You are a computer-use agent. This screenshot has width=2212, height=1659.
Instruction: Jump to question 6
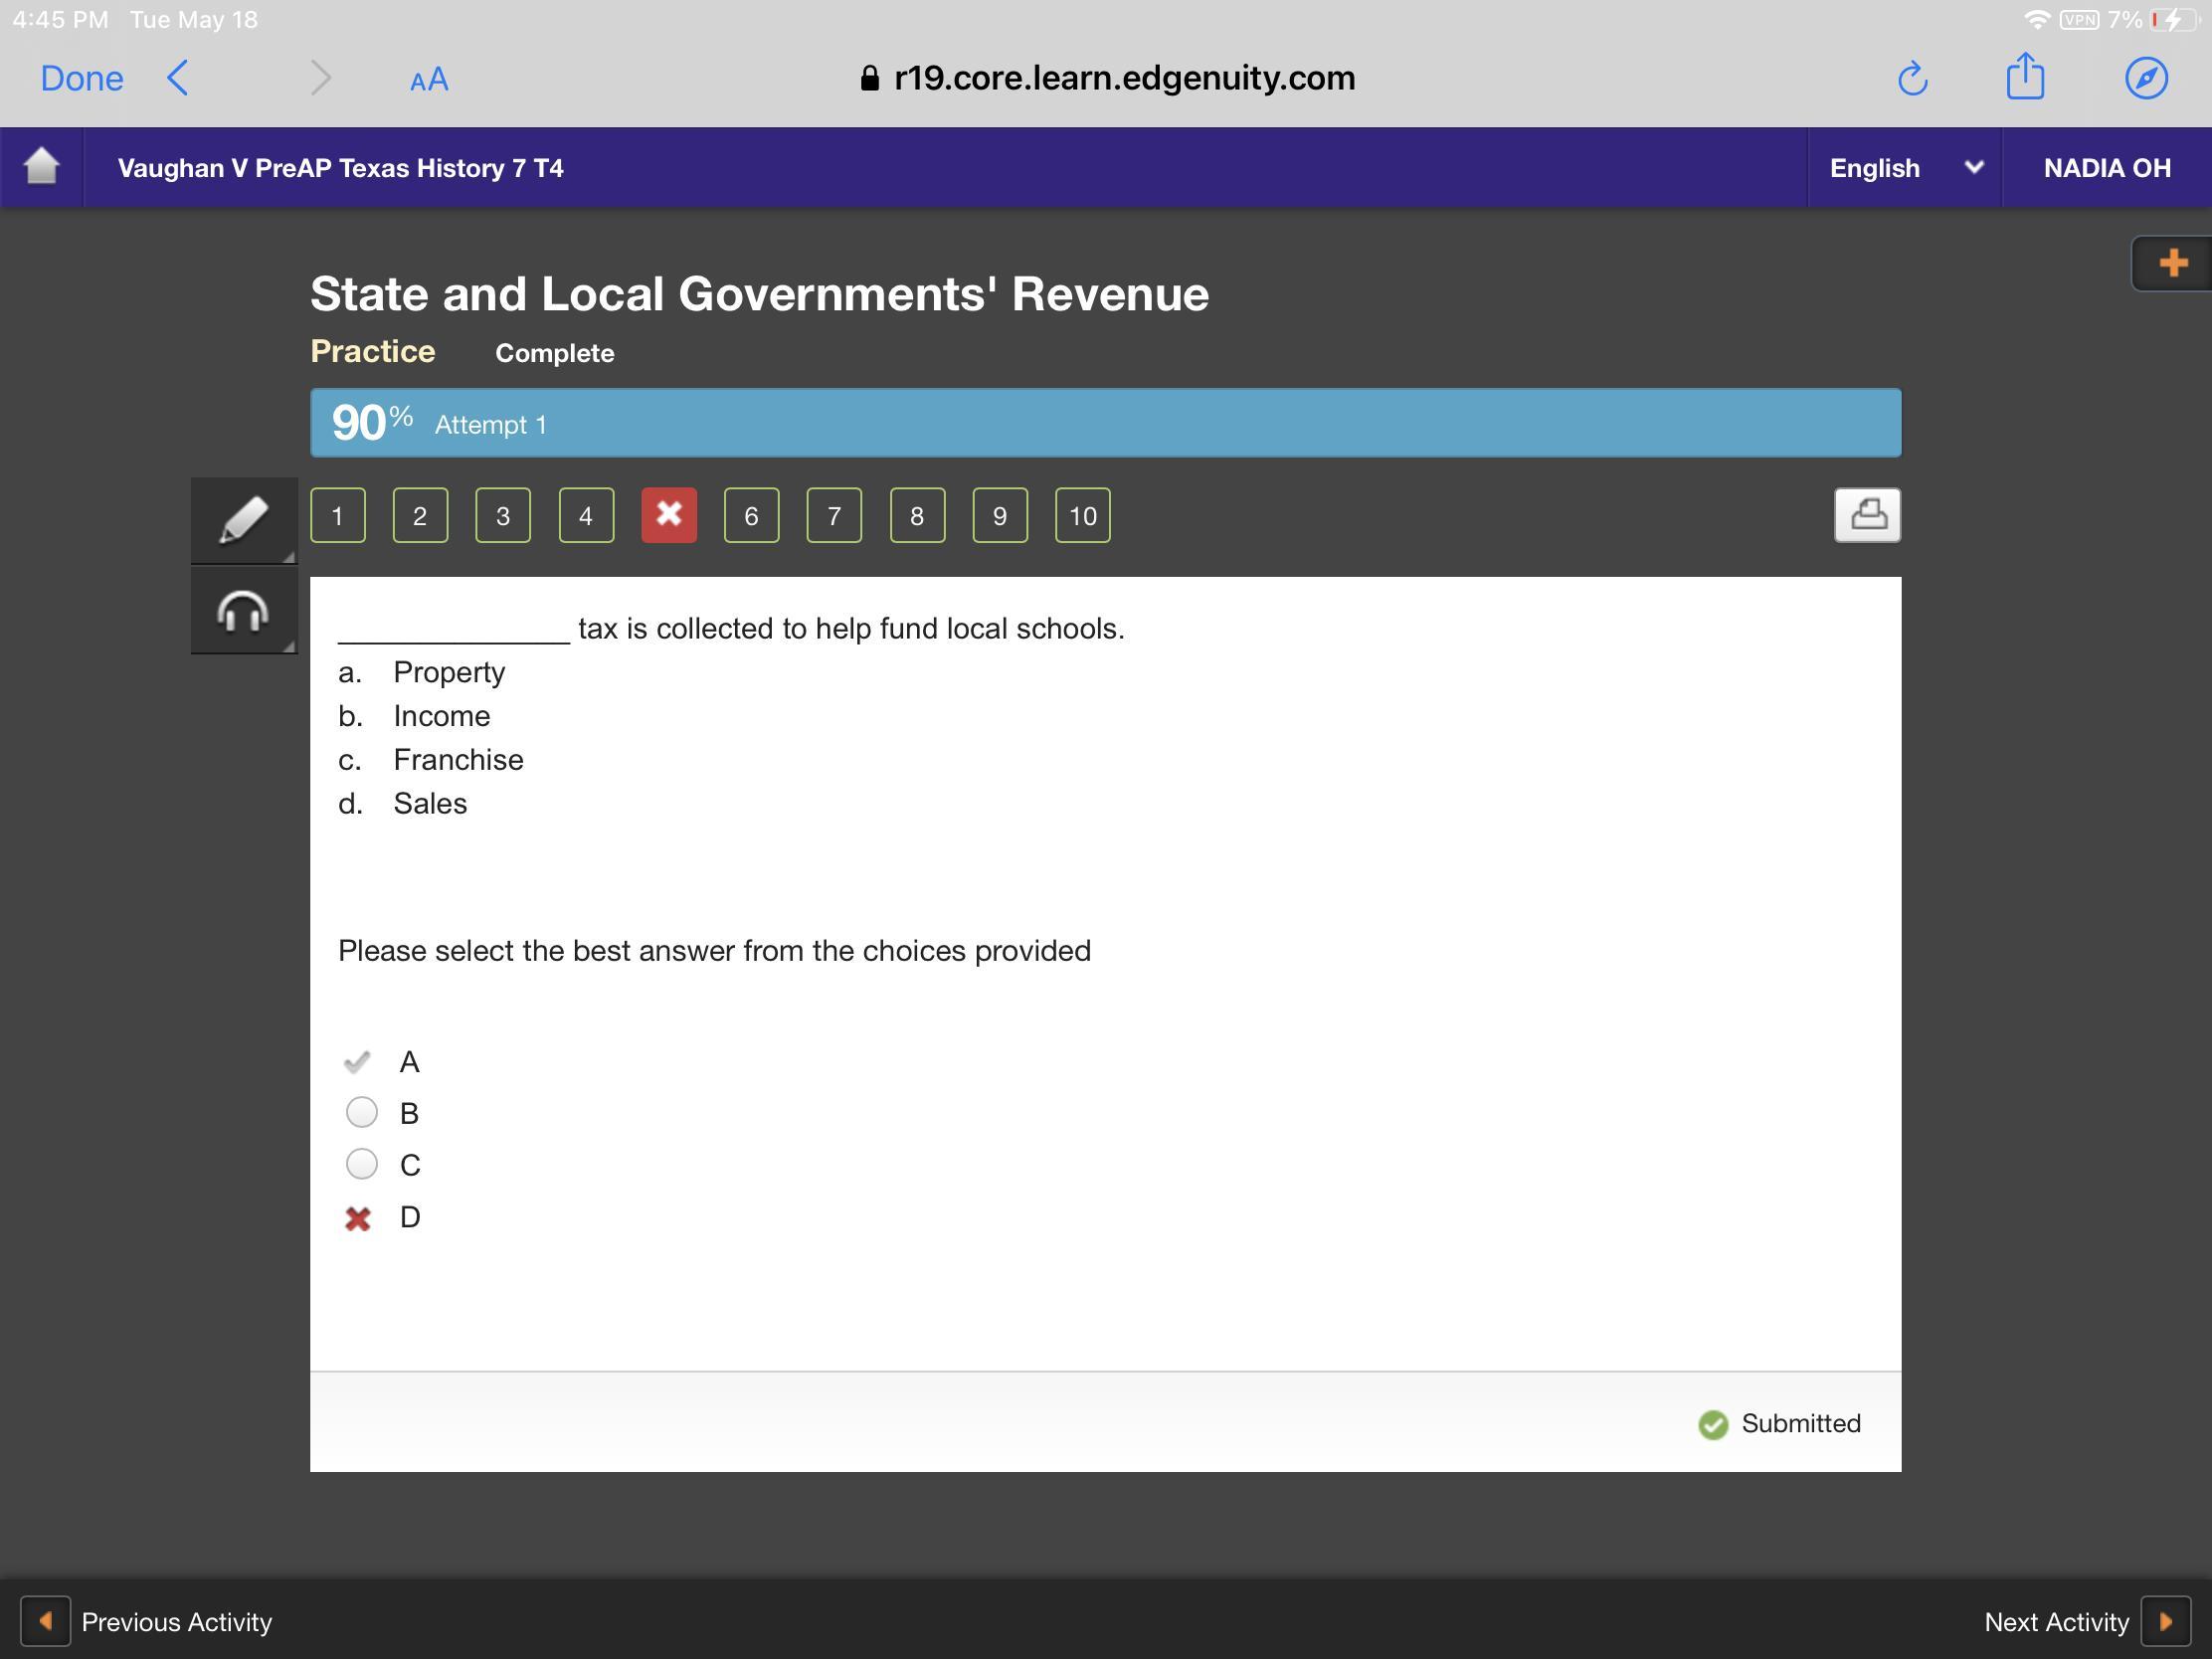751,515
